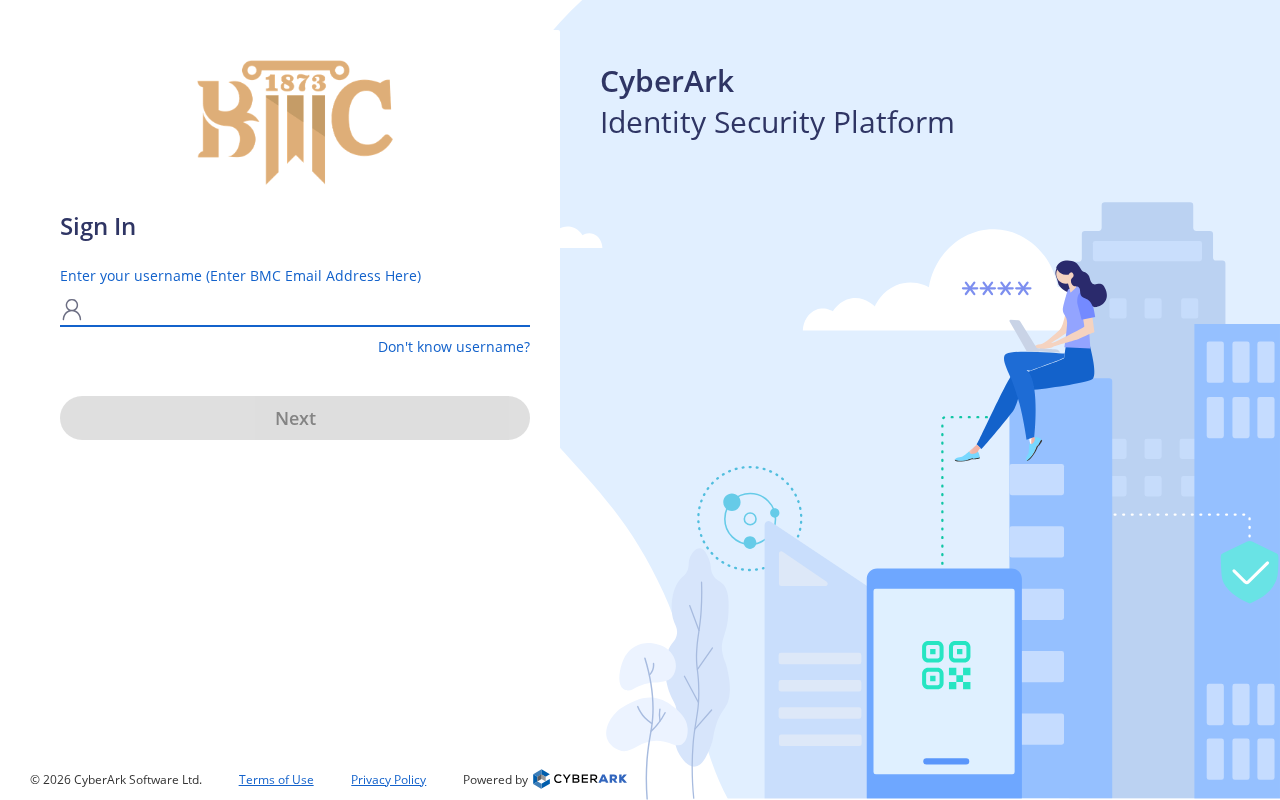Open the Privacy Policy link

pos(388,780)
